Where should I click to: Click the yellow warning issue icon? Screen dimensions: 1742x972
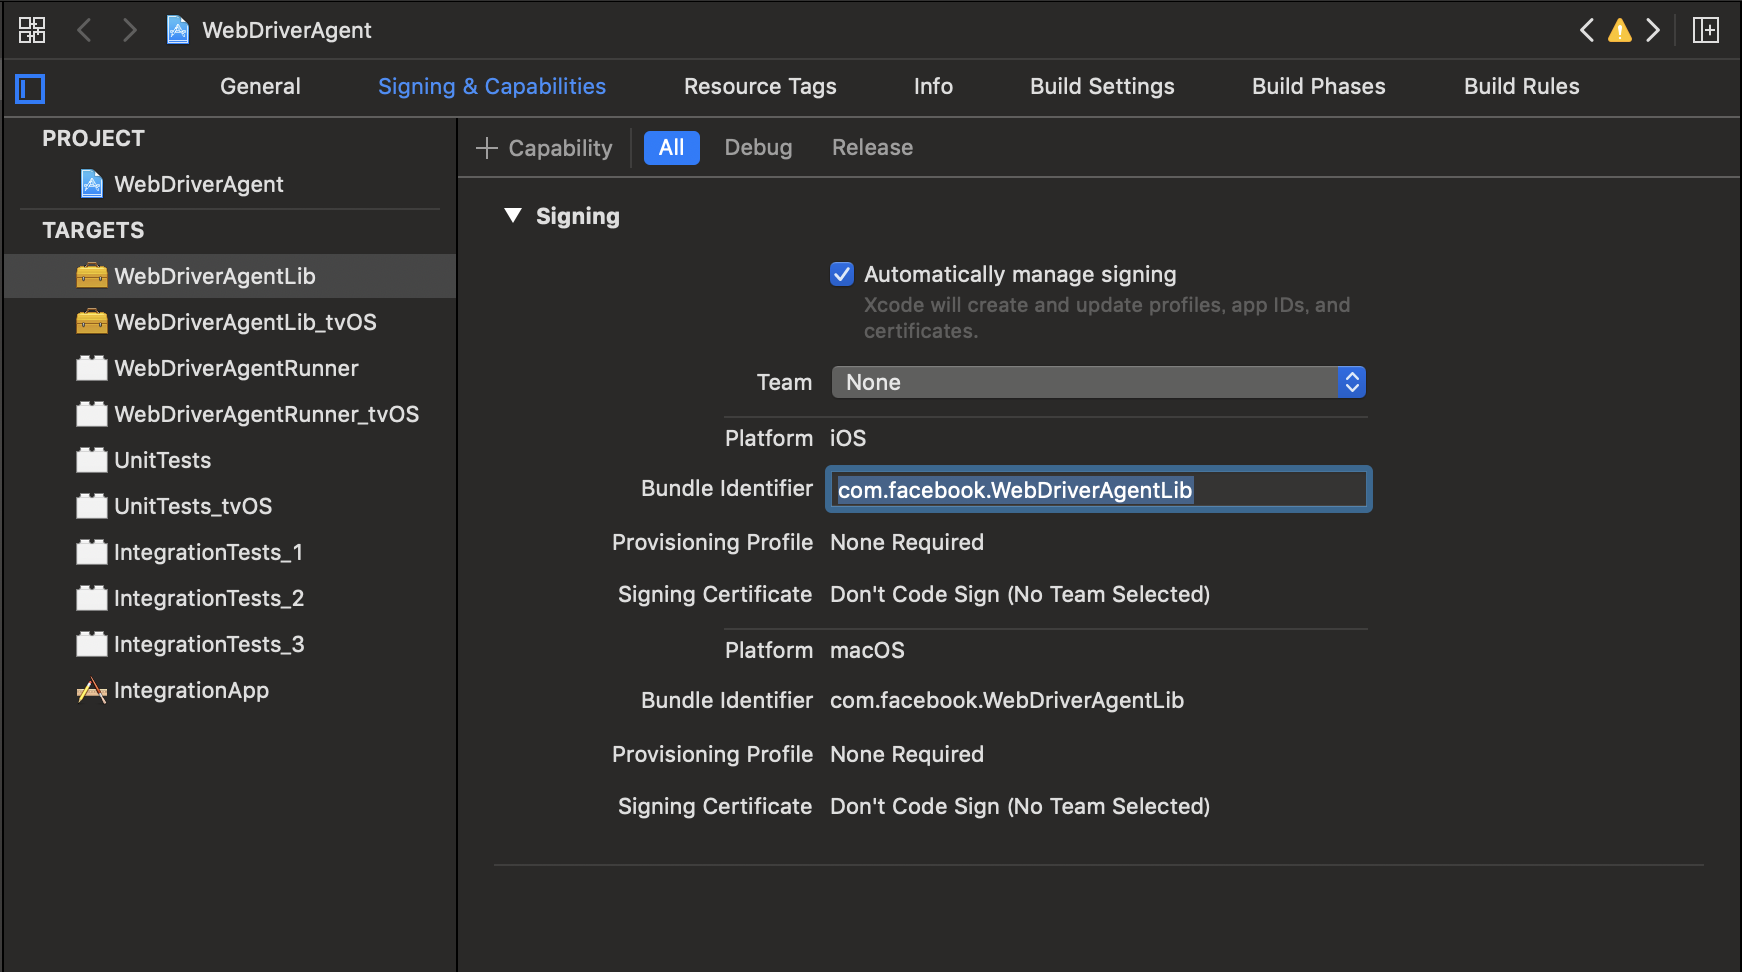point(1619,30)
